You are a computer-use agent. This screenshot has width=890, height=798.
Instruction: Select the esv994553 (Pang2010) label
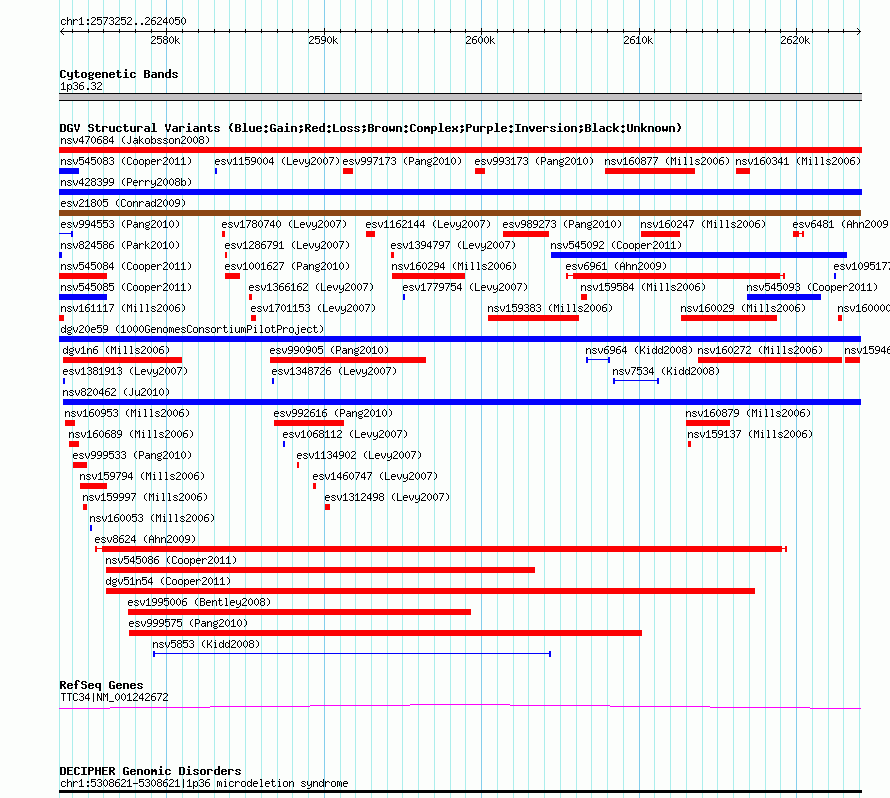coord(120,224)
